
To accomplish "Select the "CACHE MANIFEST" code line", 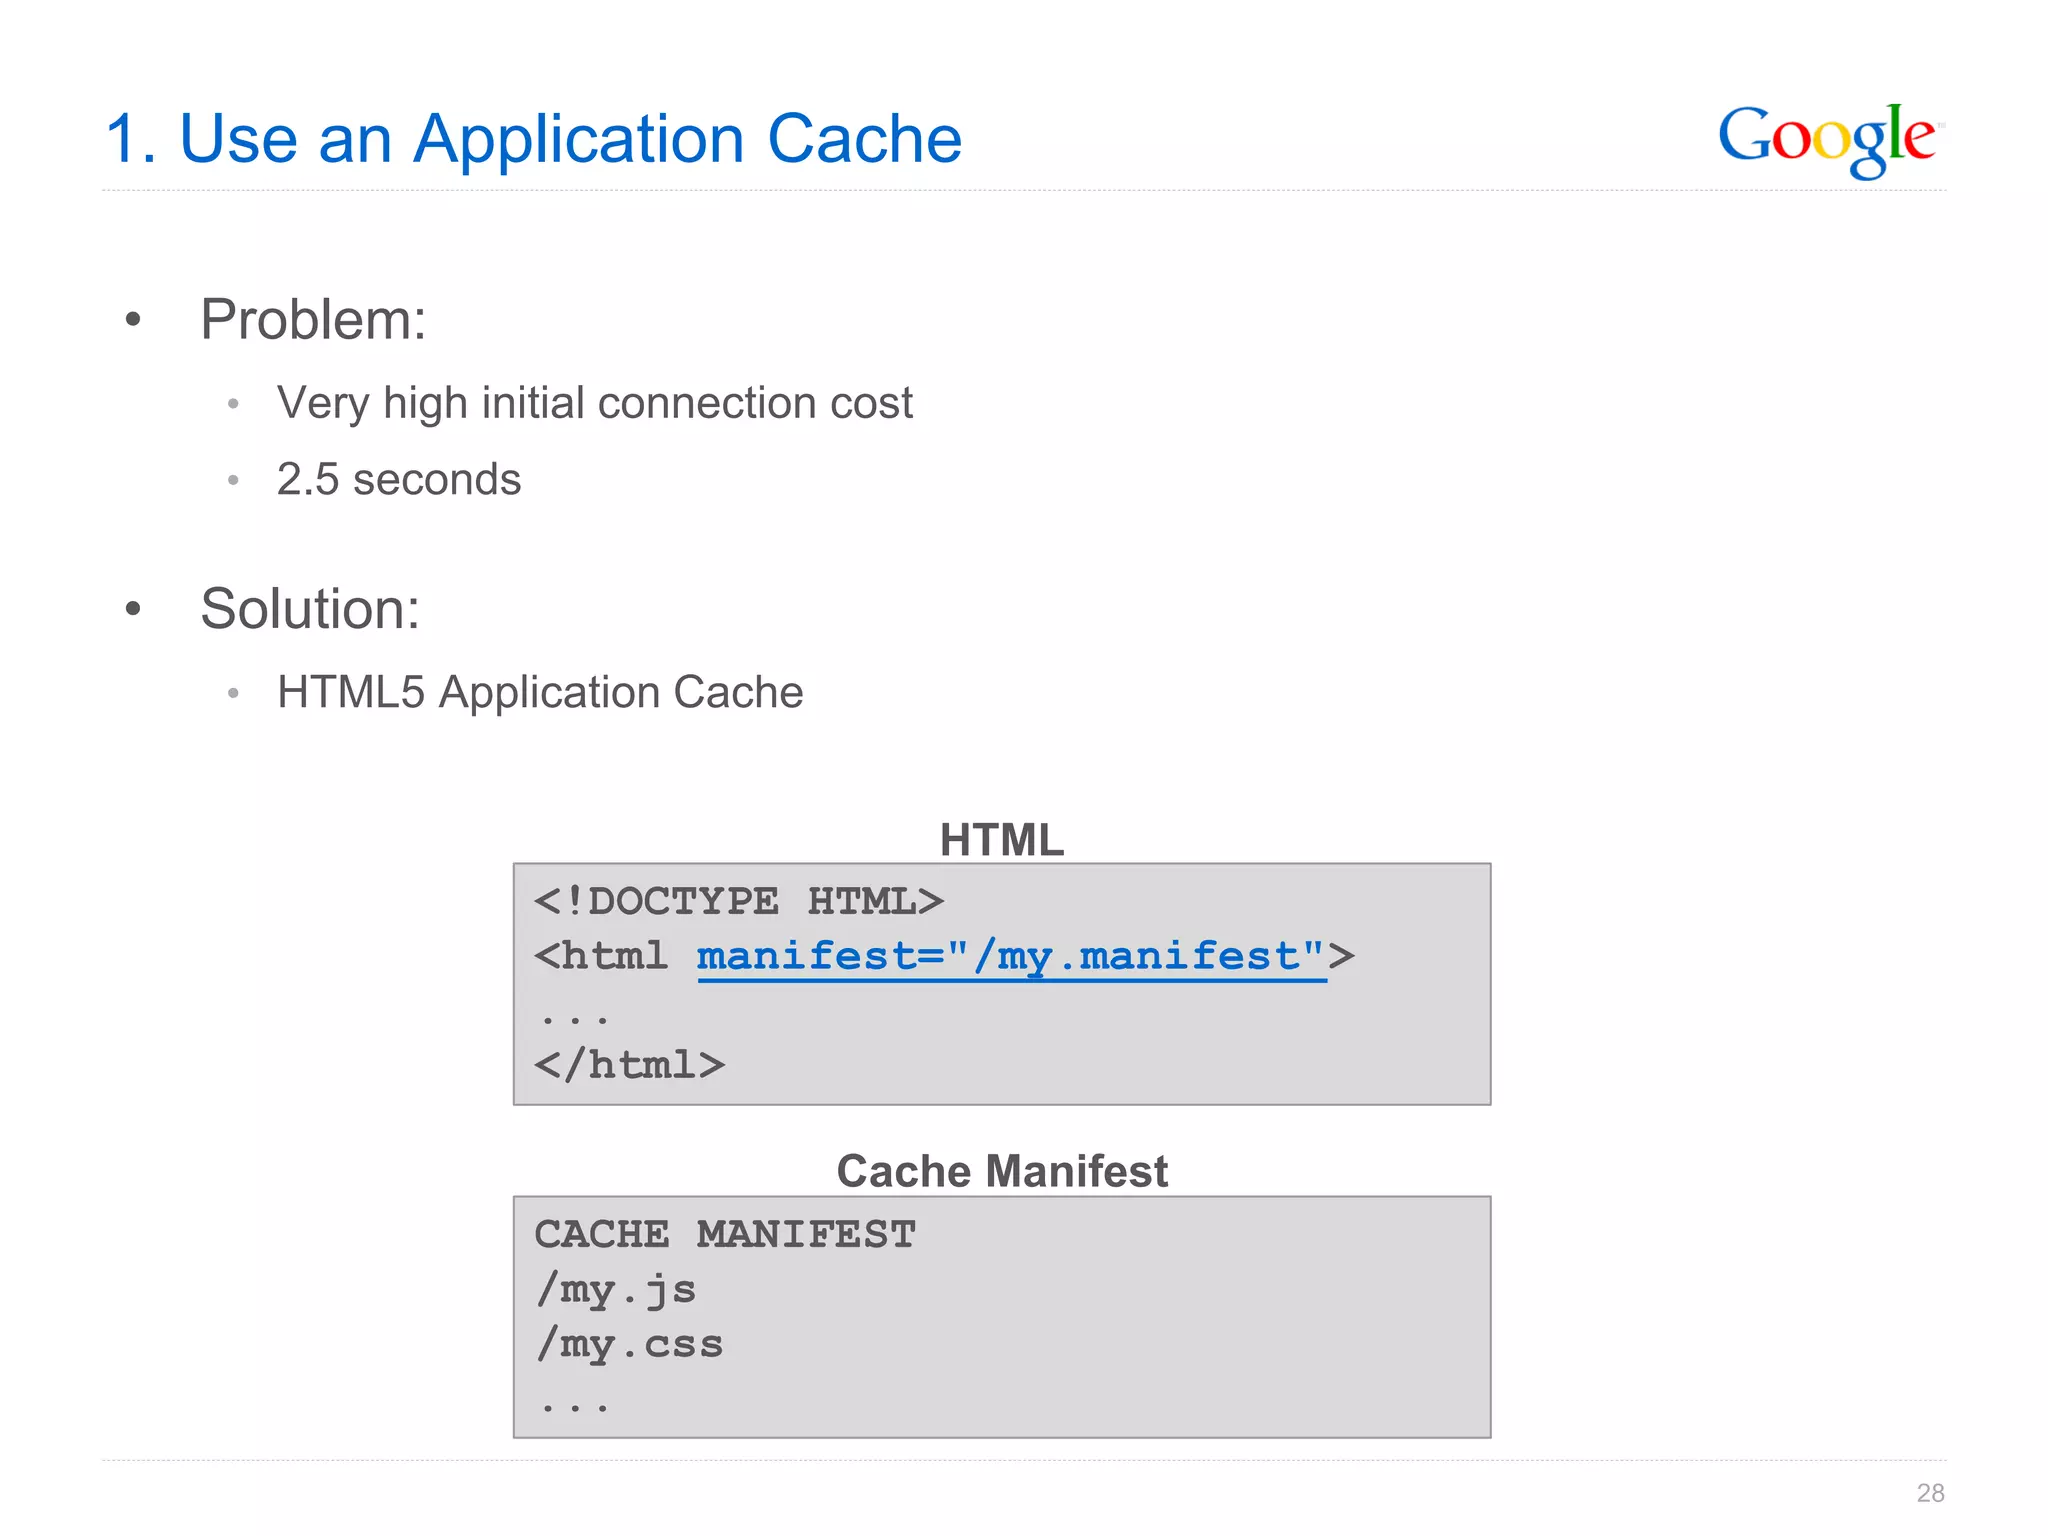I will (x=725, y=1235).
